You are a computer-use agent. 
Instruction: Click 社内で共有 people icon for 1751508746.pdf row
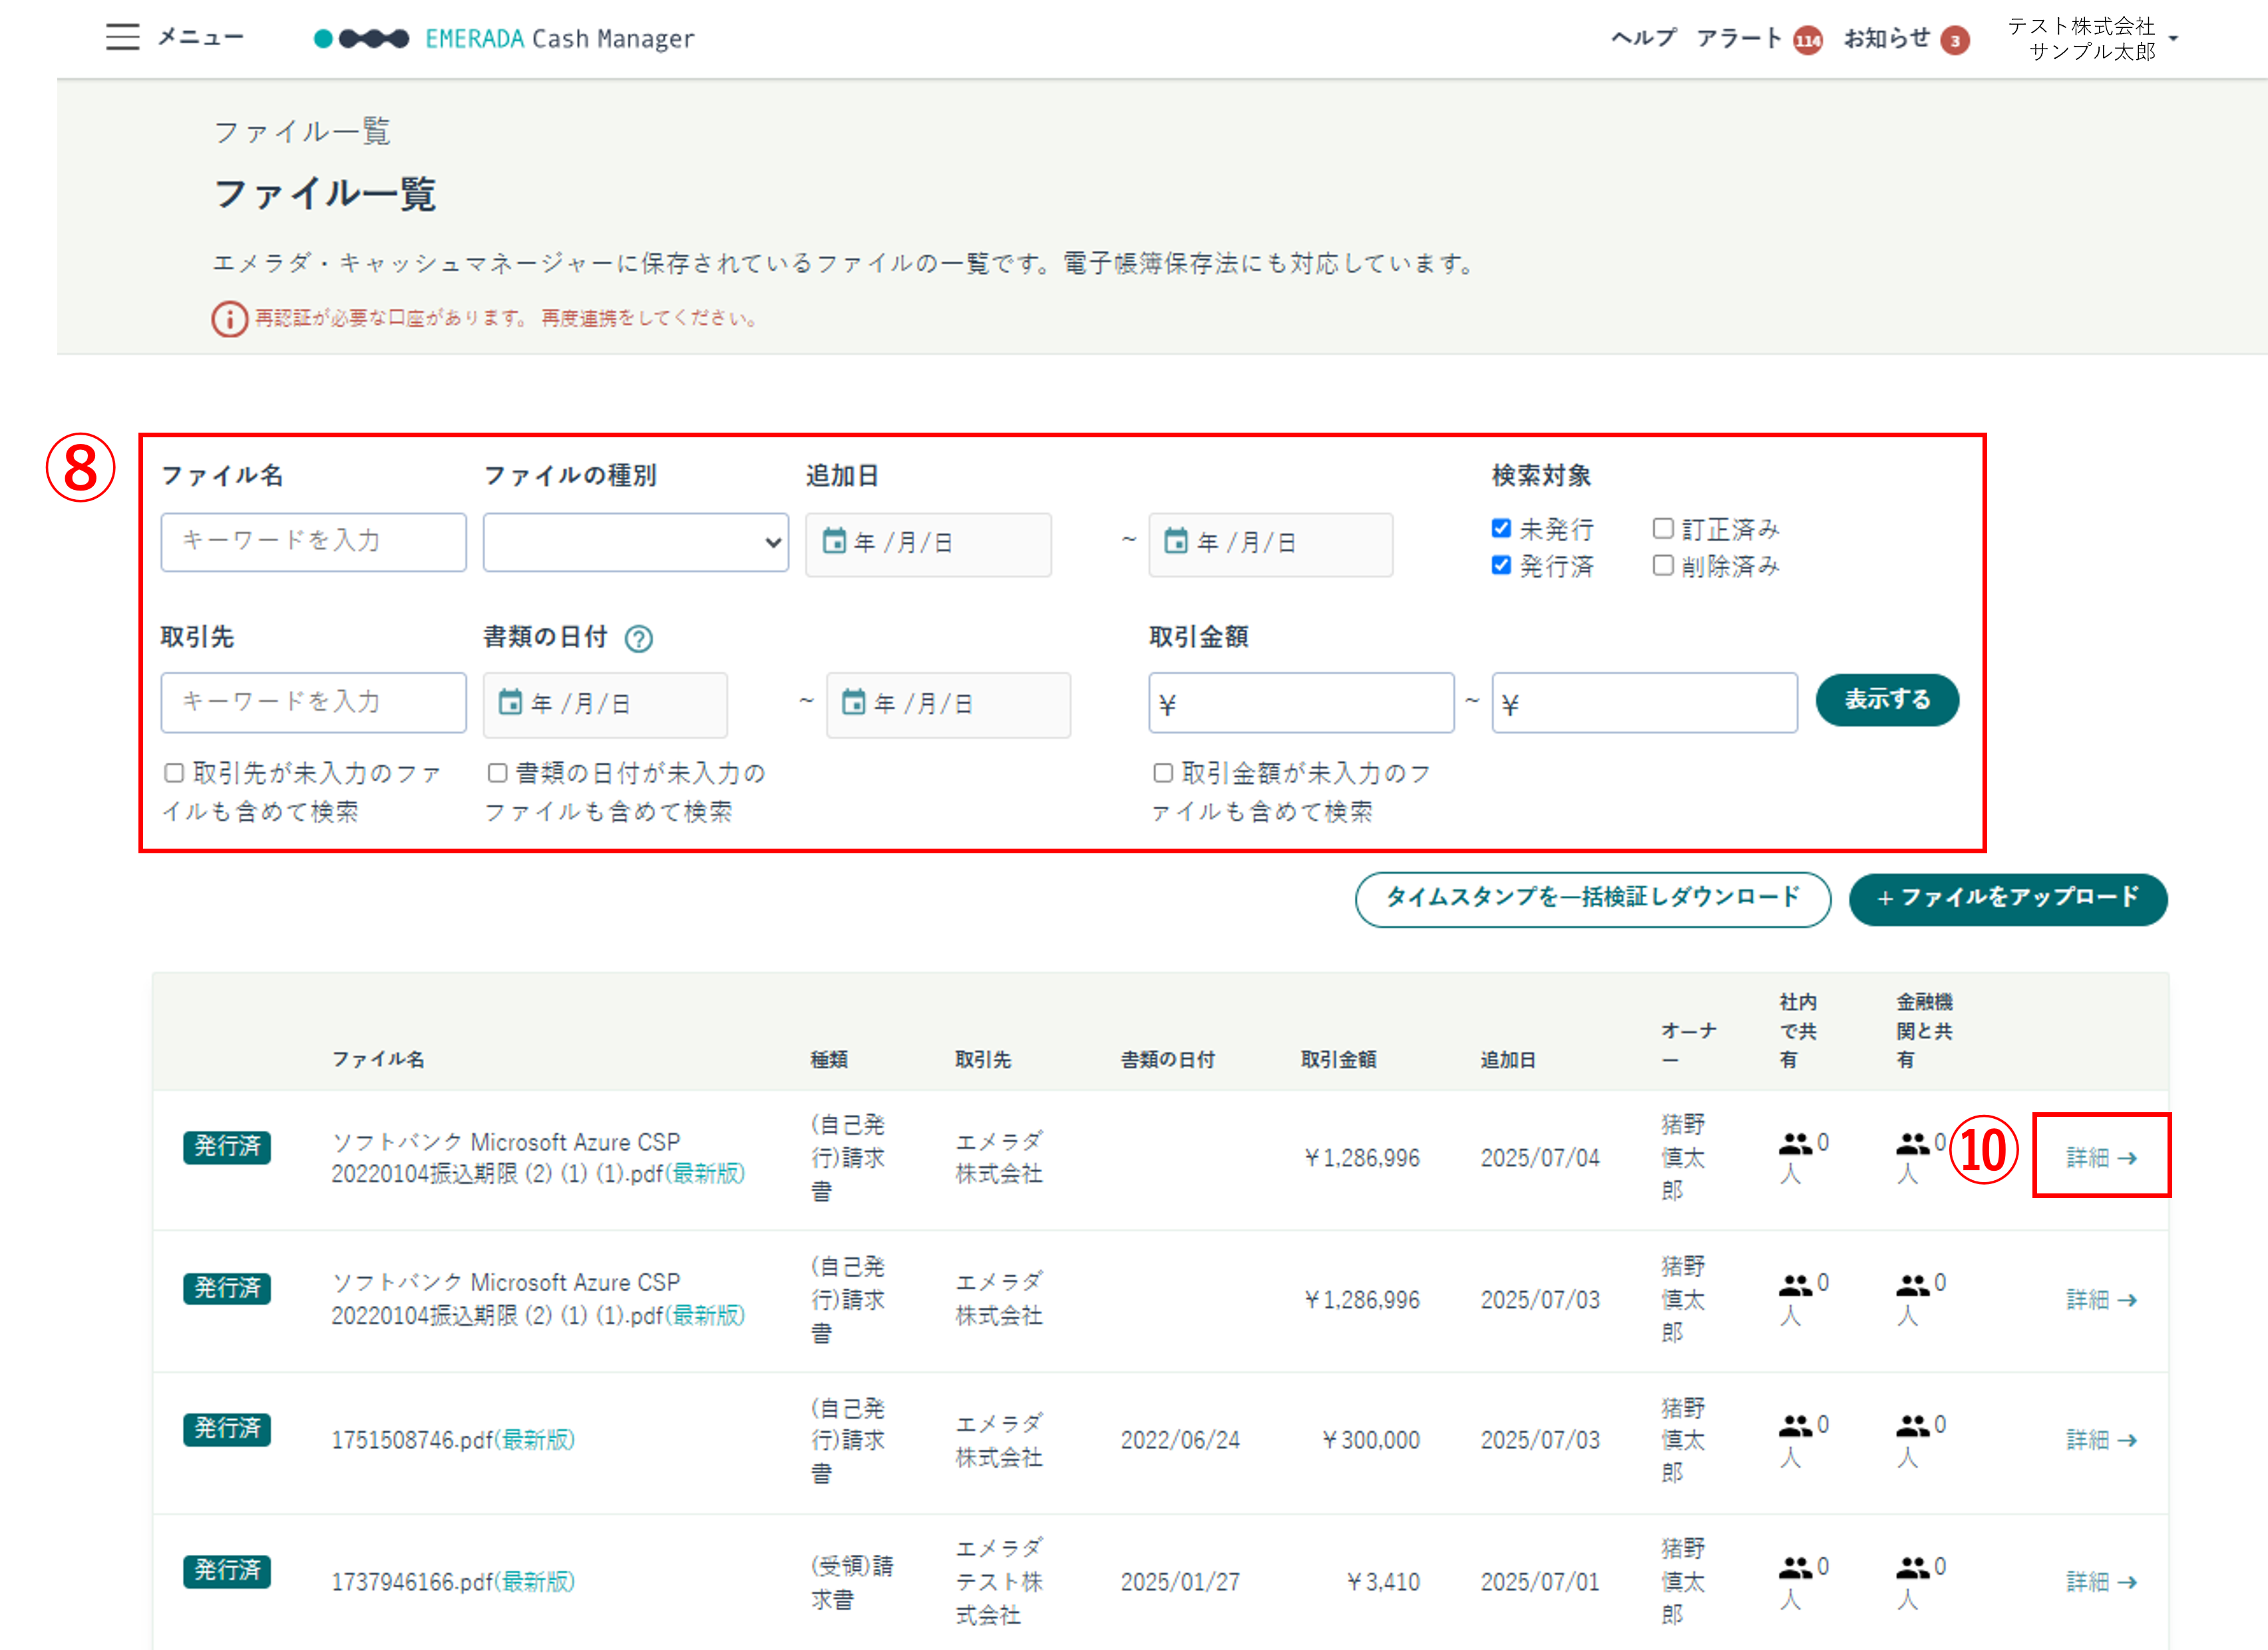tap(1795, 1426)
